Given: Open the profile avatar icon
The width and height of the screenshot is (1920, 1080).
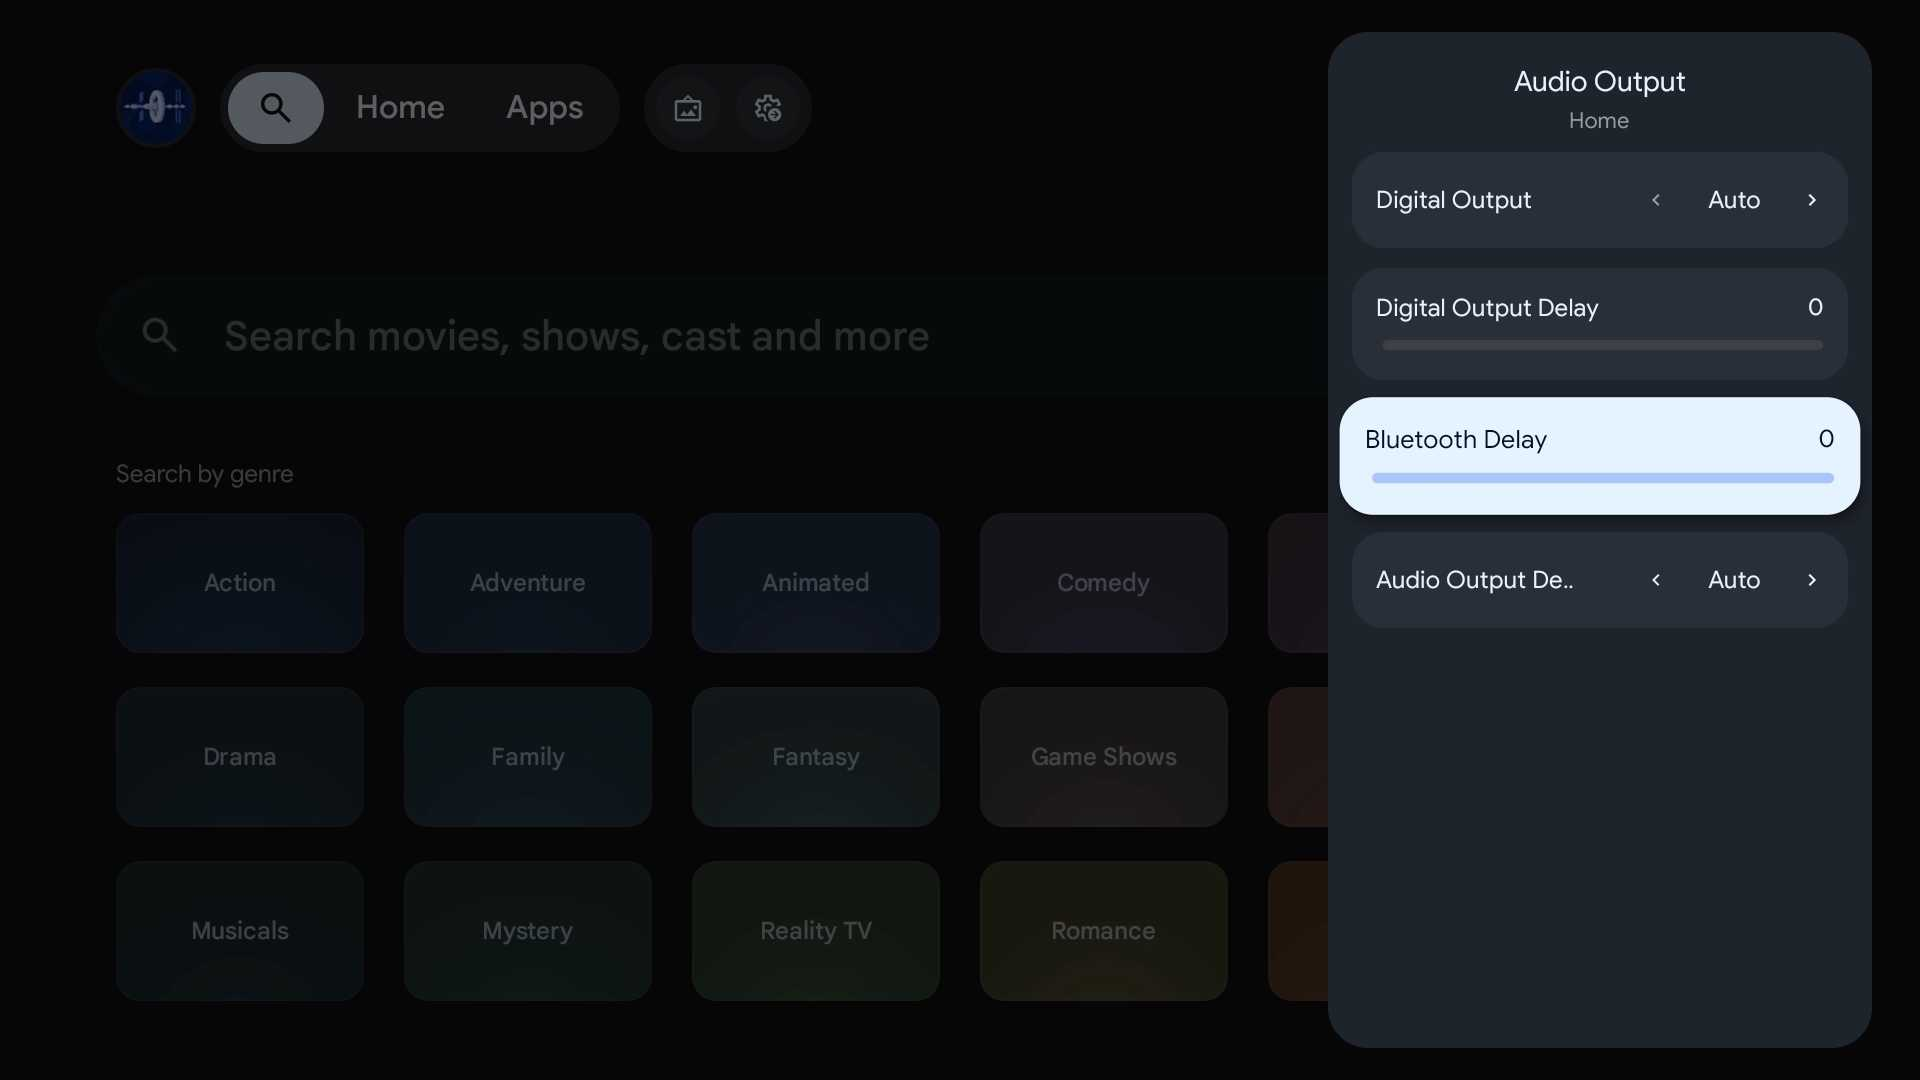Looking at the screenshot, I should click(x=155, y=107).
